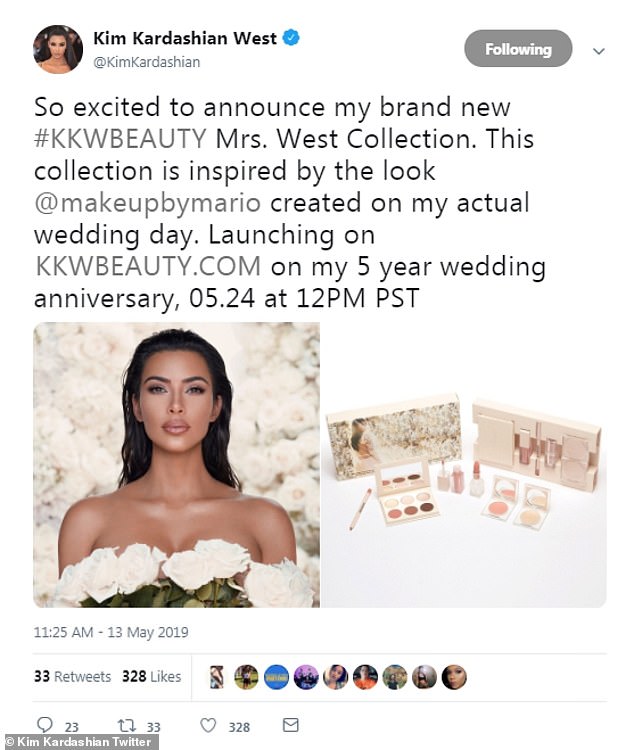This screenshot has width=634, height=750.
Task: Click the reply speech bubble icon
Action: pos(44,725)
